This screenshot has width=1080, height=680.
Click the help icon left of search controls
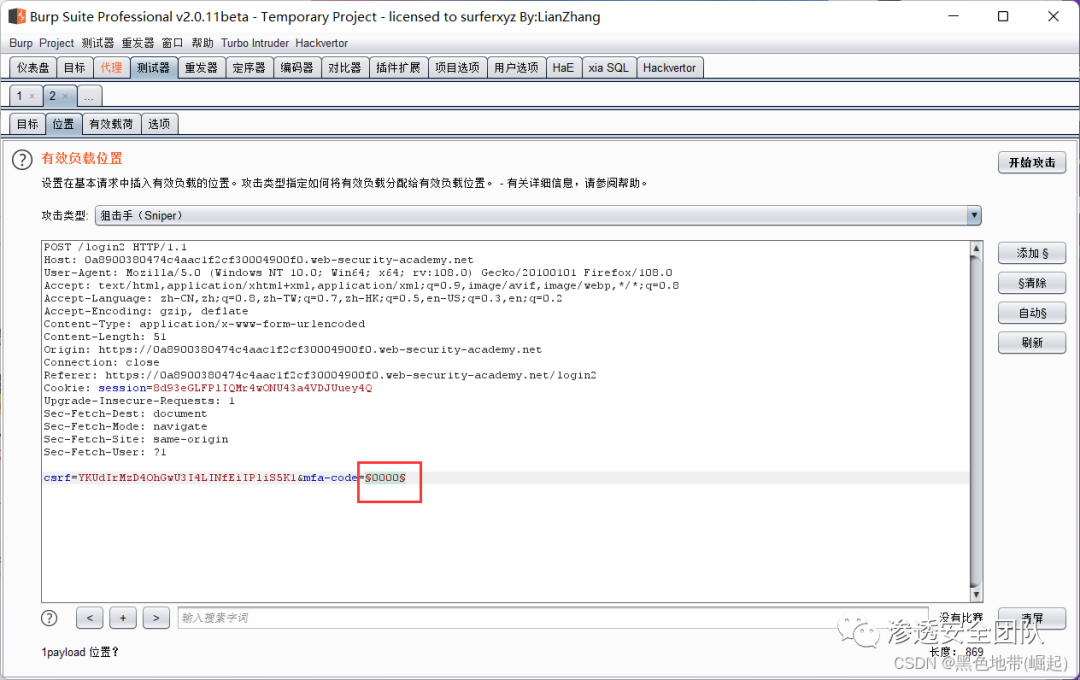click(x=49, y=618)
